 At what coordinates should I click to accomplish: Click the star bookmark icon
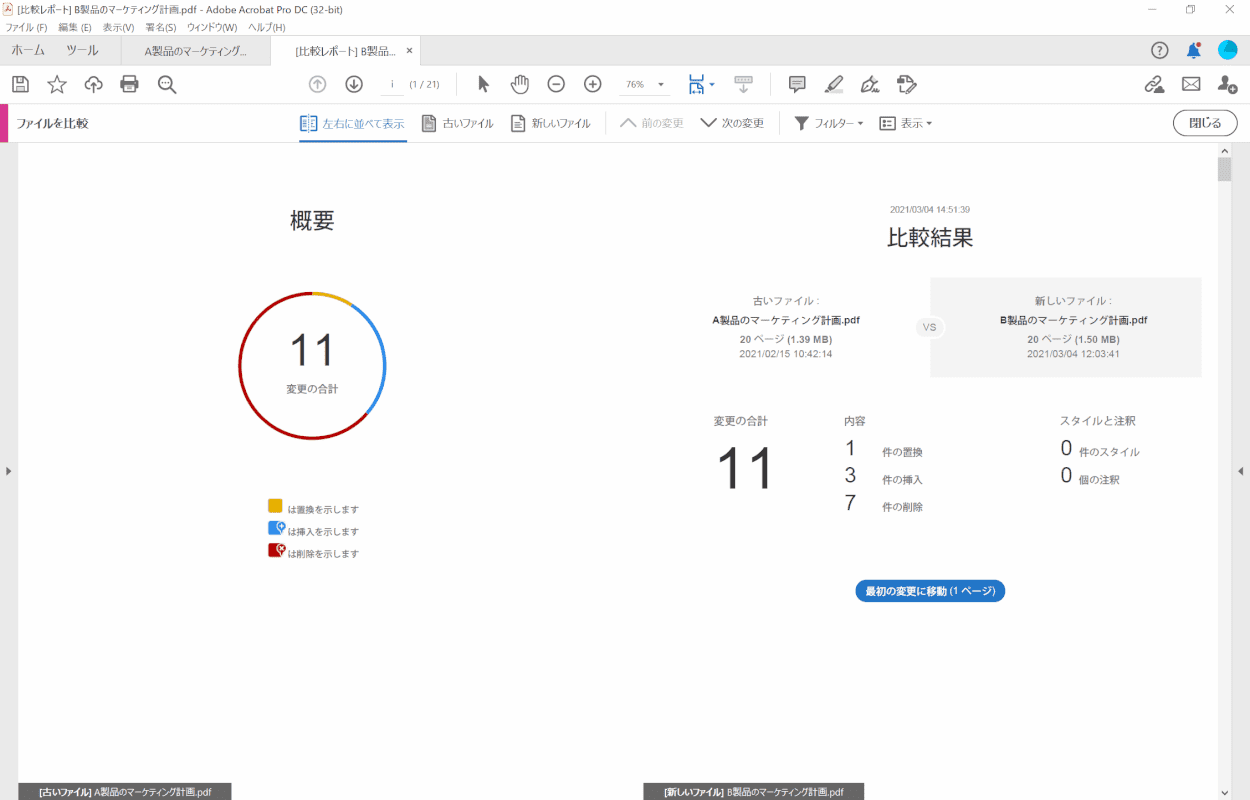point(57,84)
